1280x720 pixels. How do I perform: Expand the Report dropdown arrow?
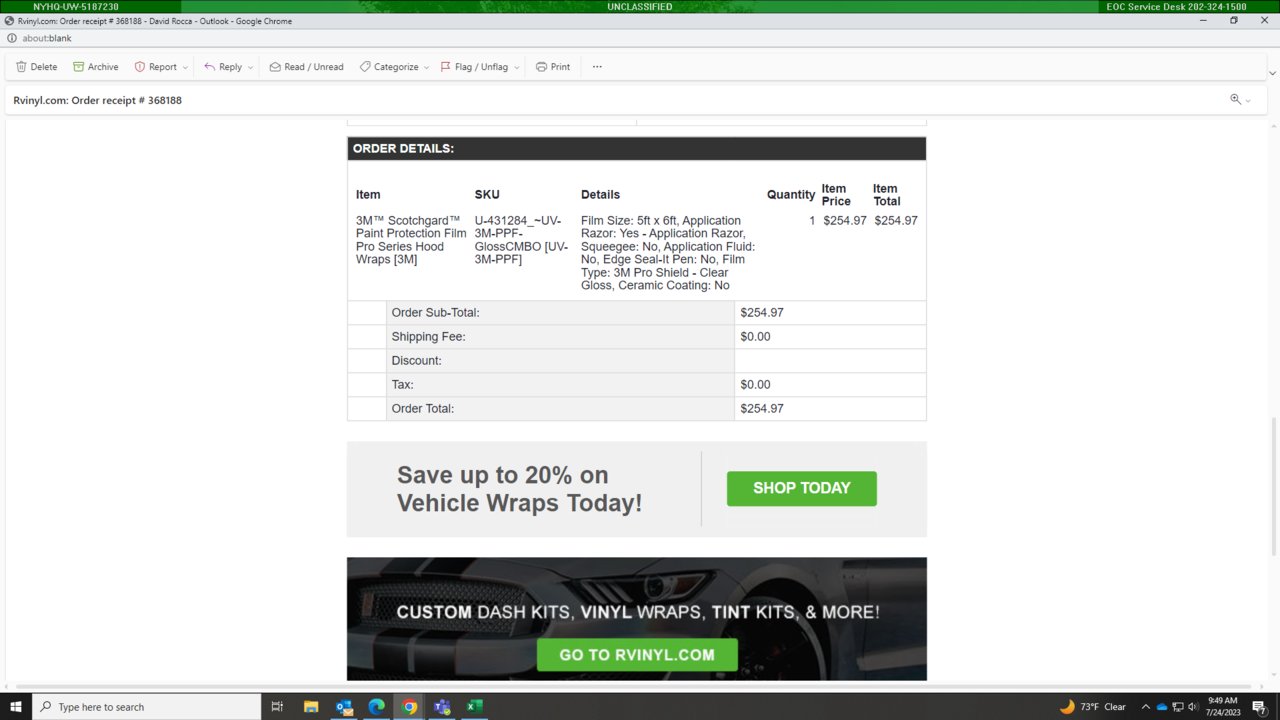[x=185, y=68]
